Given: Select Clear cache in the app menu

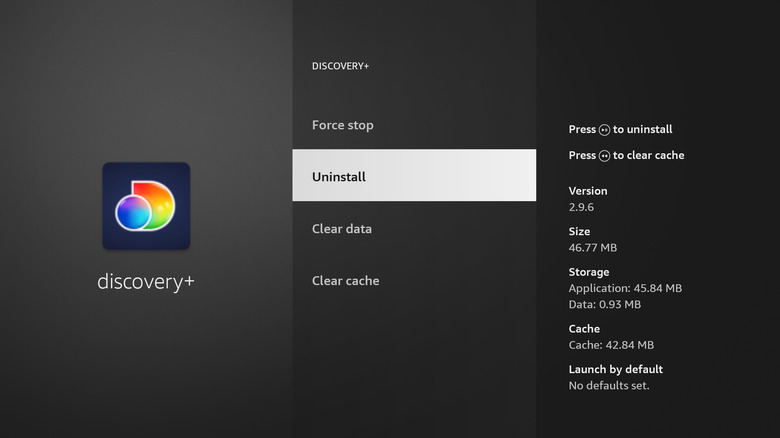Looking at the screenshot, I should coord(345,281).
